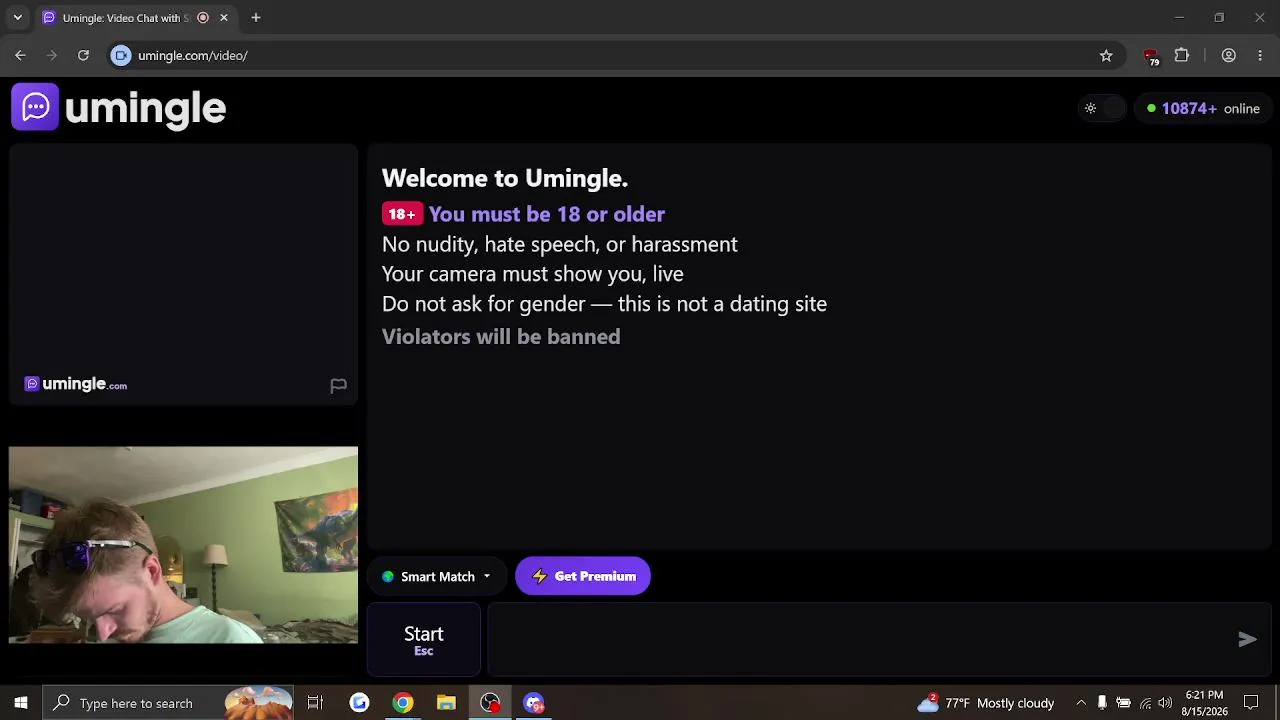Image resolution: width=1280 pixels, height=720 pixels.
Task: Click your own webcam preview
Action: (x=183, y=544)
